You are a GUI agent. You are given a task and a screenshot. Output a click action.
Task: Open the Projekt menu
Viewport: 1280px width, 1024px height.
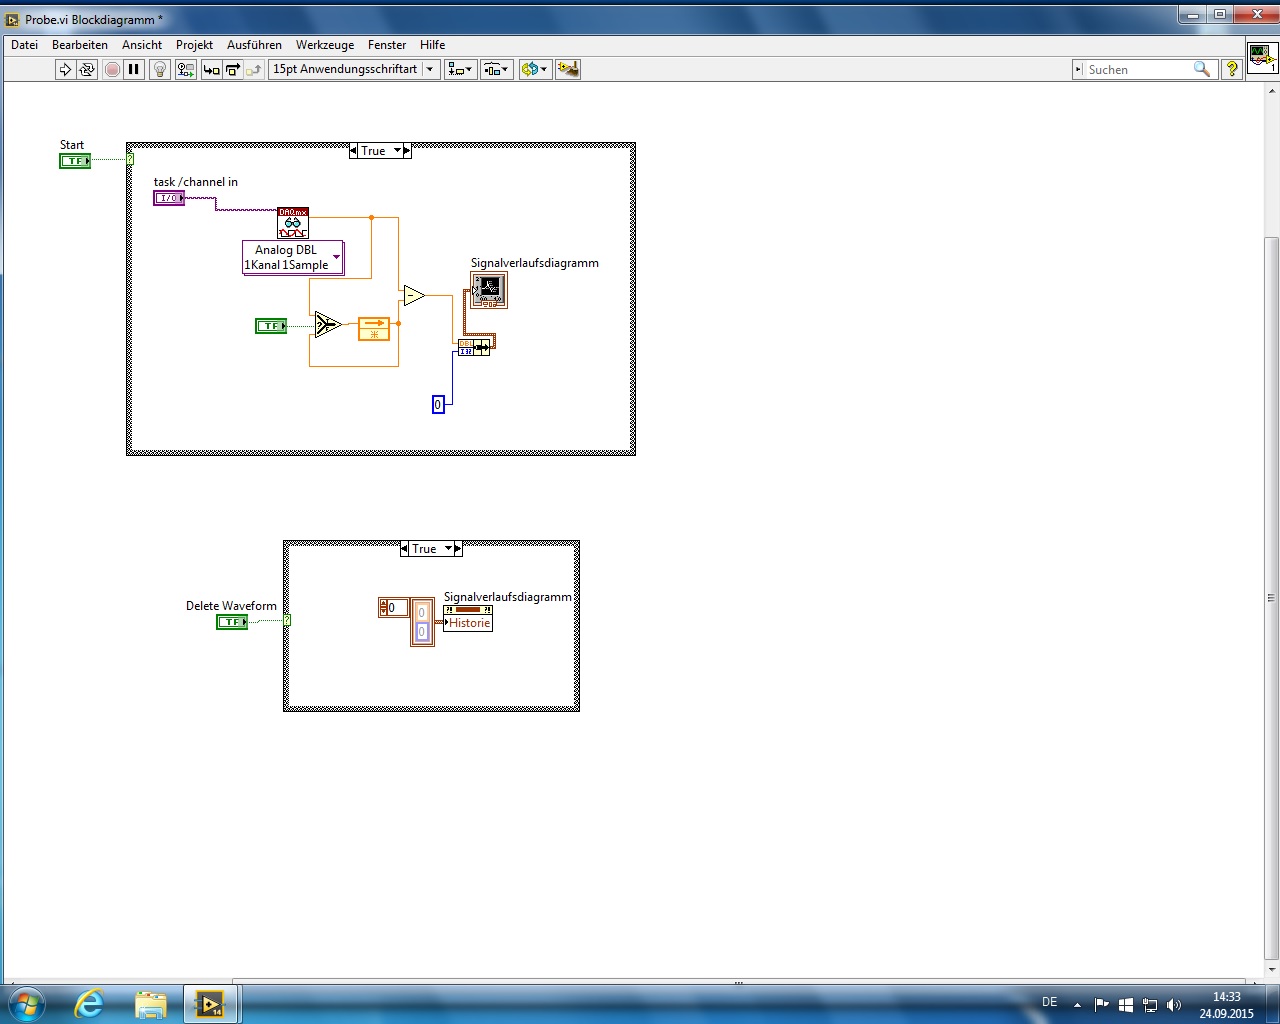194,45
